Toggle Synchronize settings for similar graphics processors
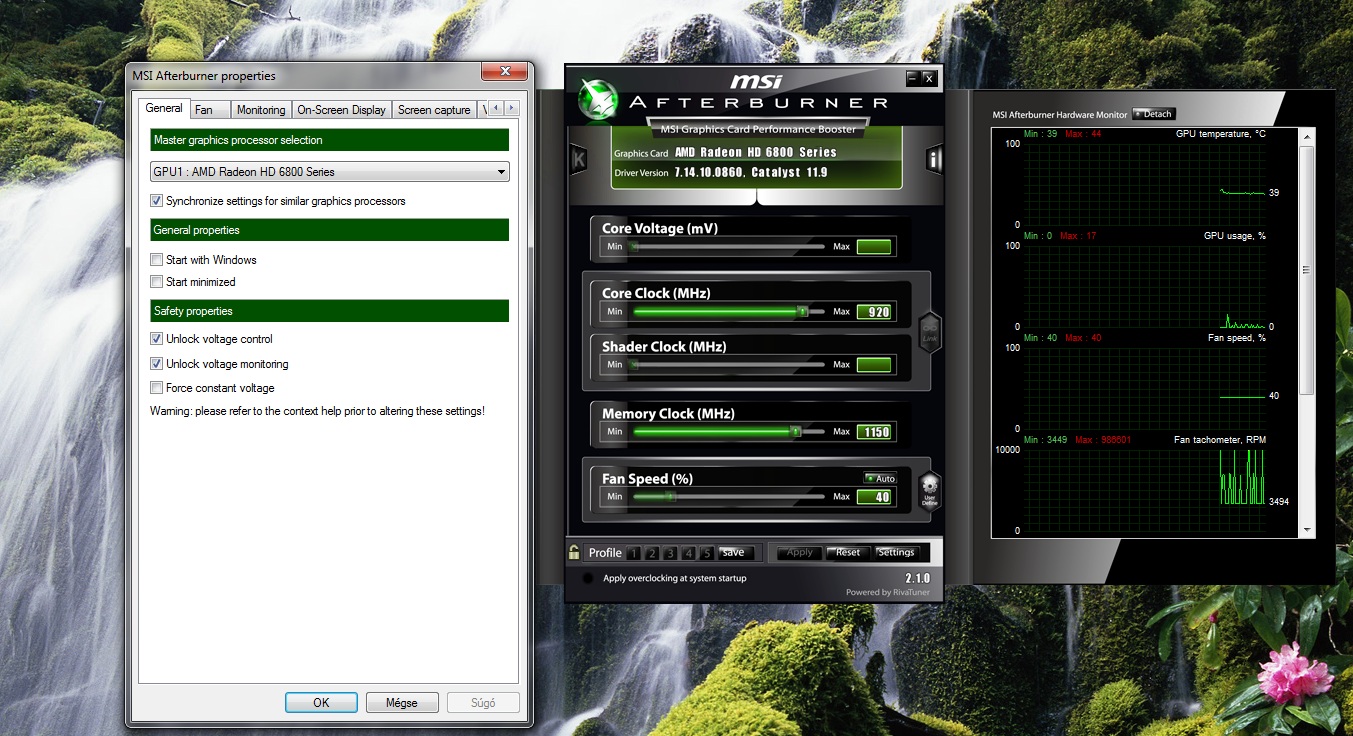 point(156,201)
